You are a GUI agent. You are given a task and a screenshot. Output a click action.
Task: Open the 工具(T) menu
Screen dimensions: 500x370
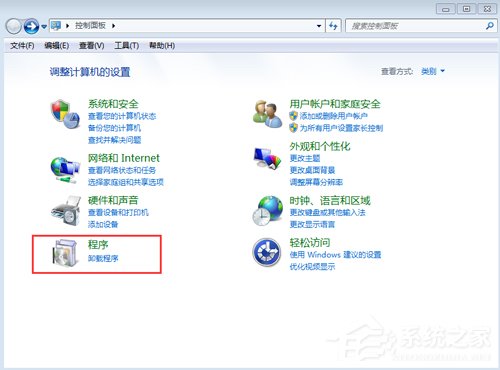[127, 45]
